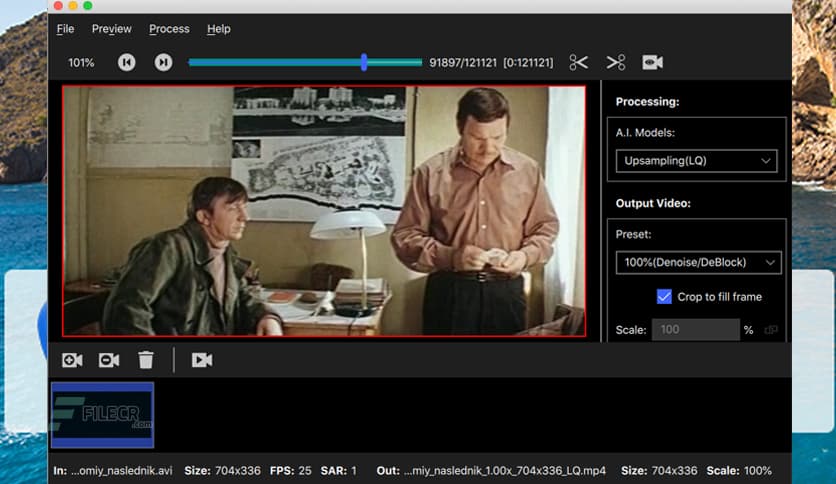Image resolution: width=836 pixels, height=484 pixels.
Task: Click the trash delete icon
Action: tap(146, 360)
